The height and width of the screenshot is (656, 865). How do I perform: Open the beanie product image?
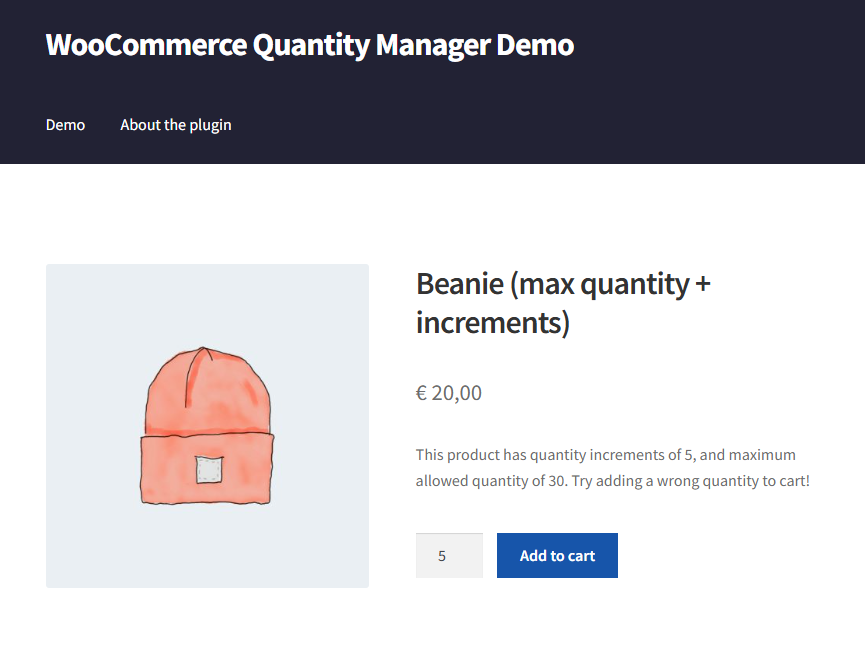(x=207, y=425)
